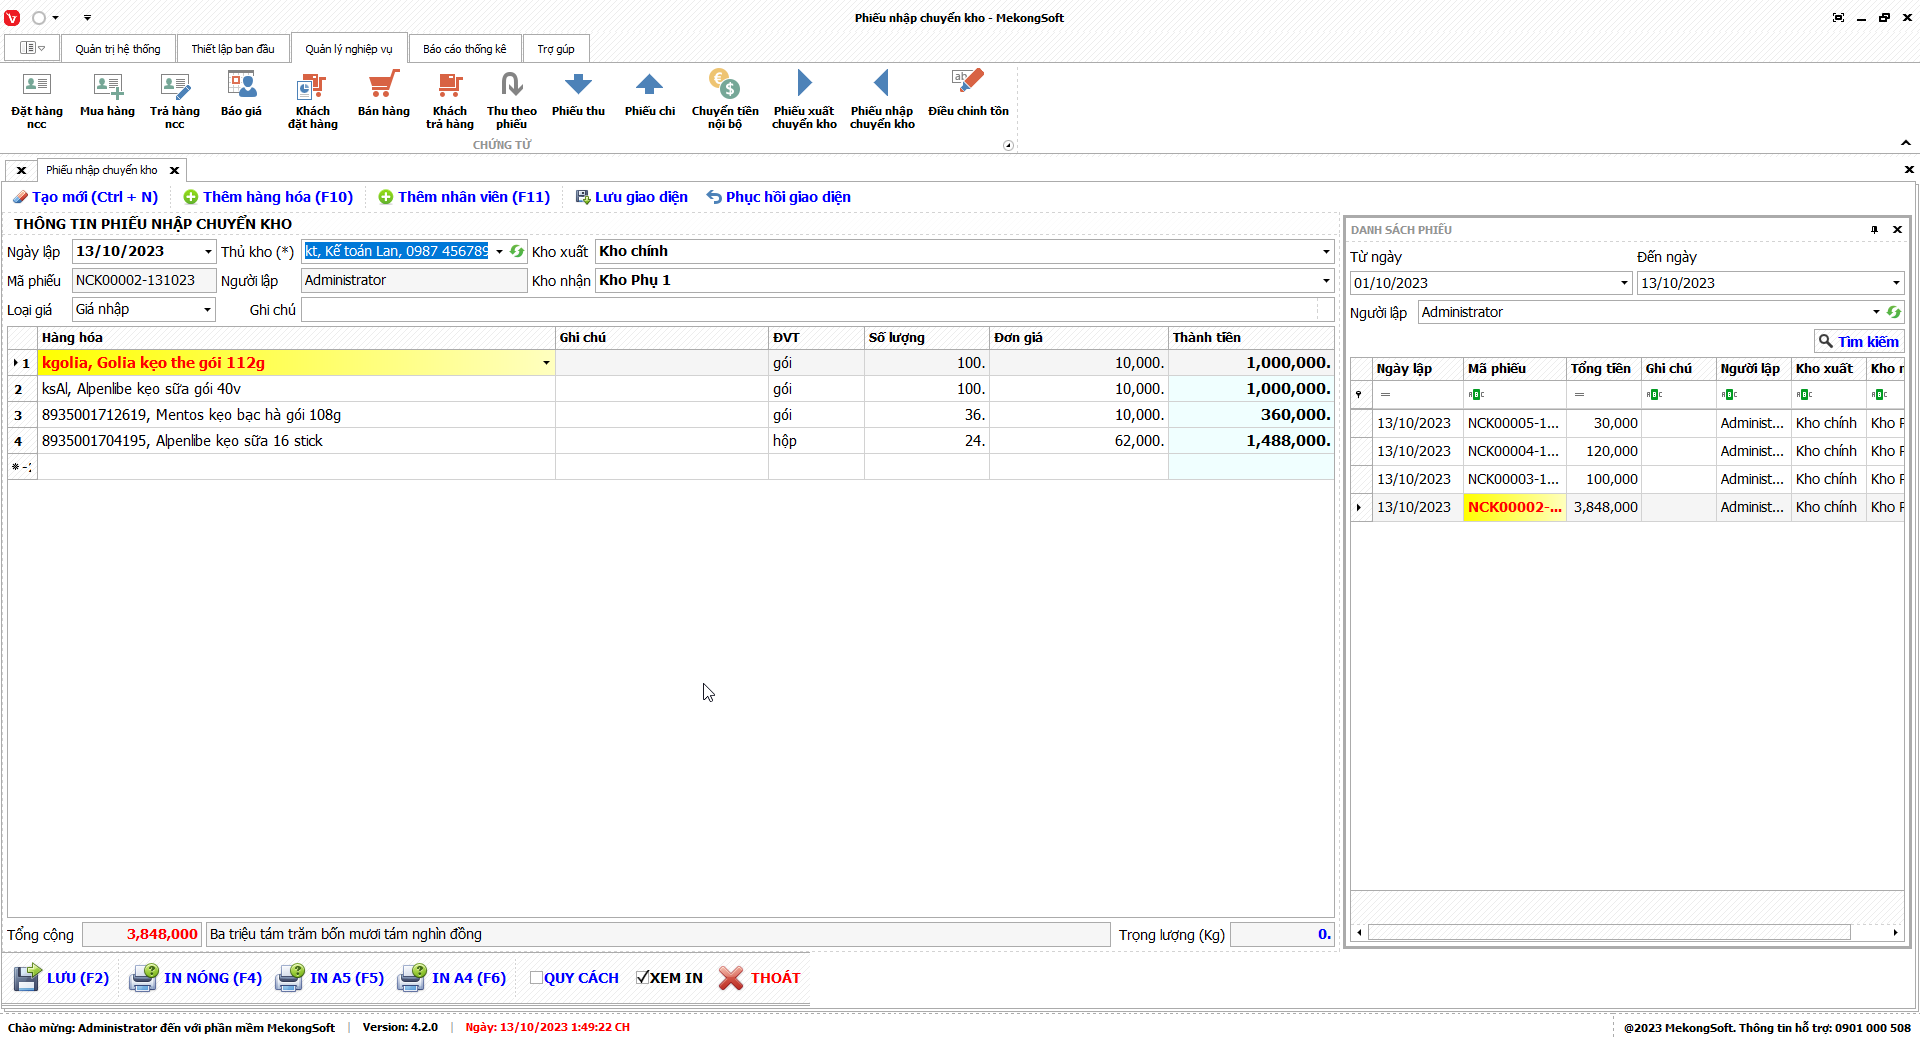The height and width of the screenshot is (1039, 1920).
Task: Refresh the Thủ kho list
Action: pos(517,252)
